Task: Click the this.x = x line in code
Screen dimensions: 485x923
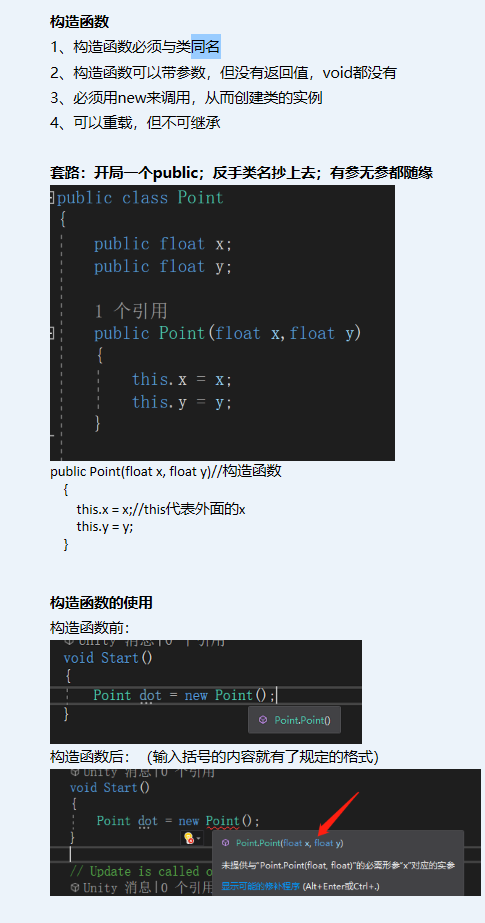Action: [182, 379]
